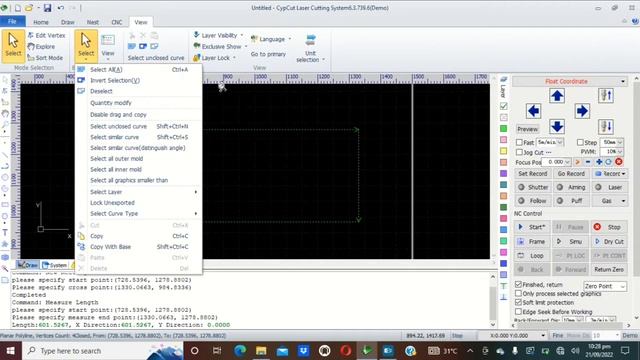The image size is (640, 360).
Task: Click the Select dropdown button in ribbon
Action: click(x=86, y=45)
